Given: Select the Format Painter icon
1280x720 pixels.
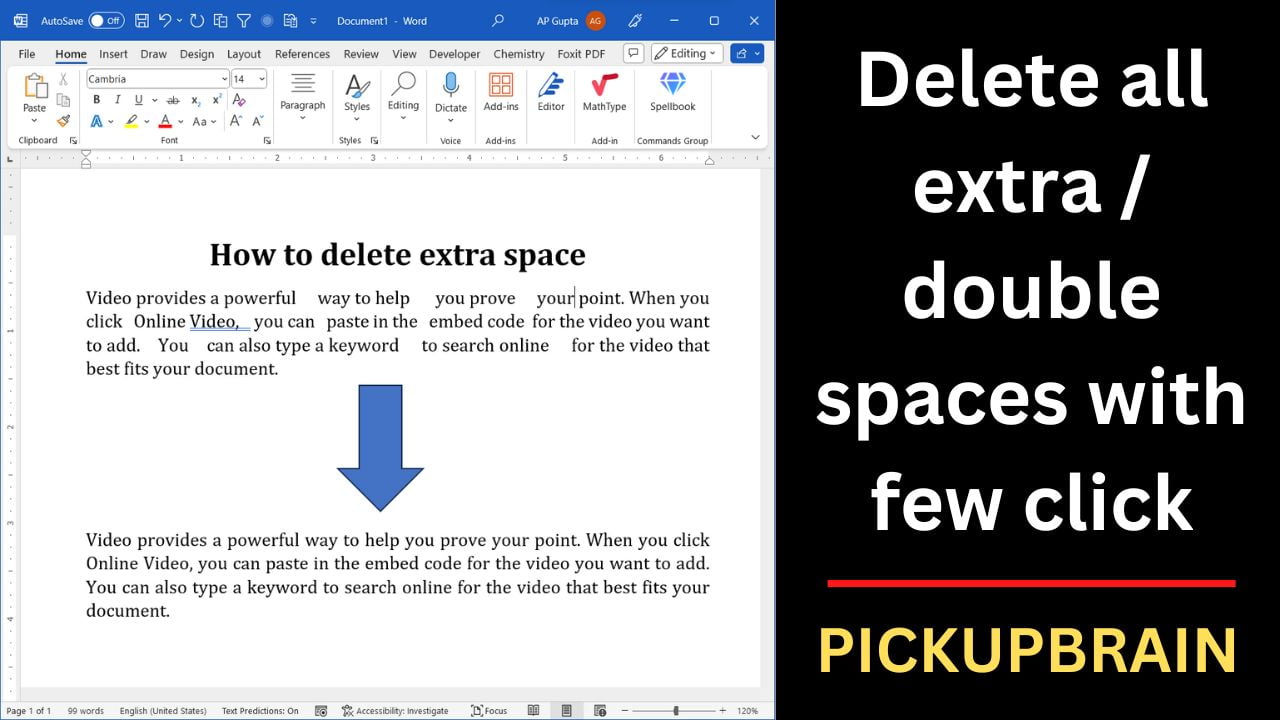Looking at the screenshot, I should 63,119.
